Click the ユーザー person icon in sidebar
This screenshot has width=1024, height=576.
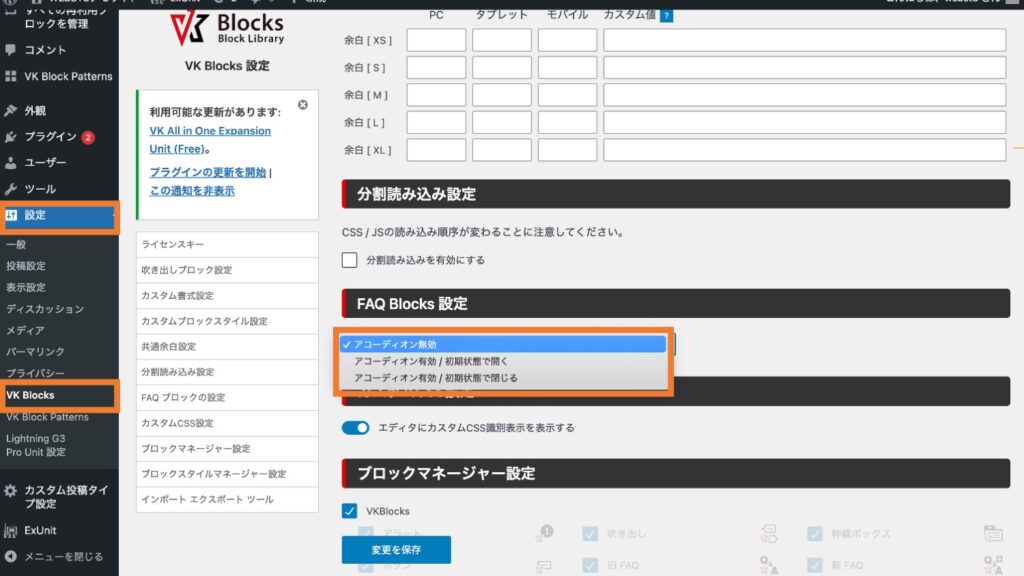pyautogui.click(x=11, y=163)
